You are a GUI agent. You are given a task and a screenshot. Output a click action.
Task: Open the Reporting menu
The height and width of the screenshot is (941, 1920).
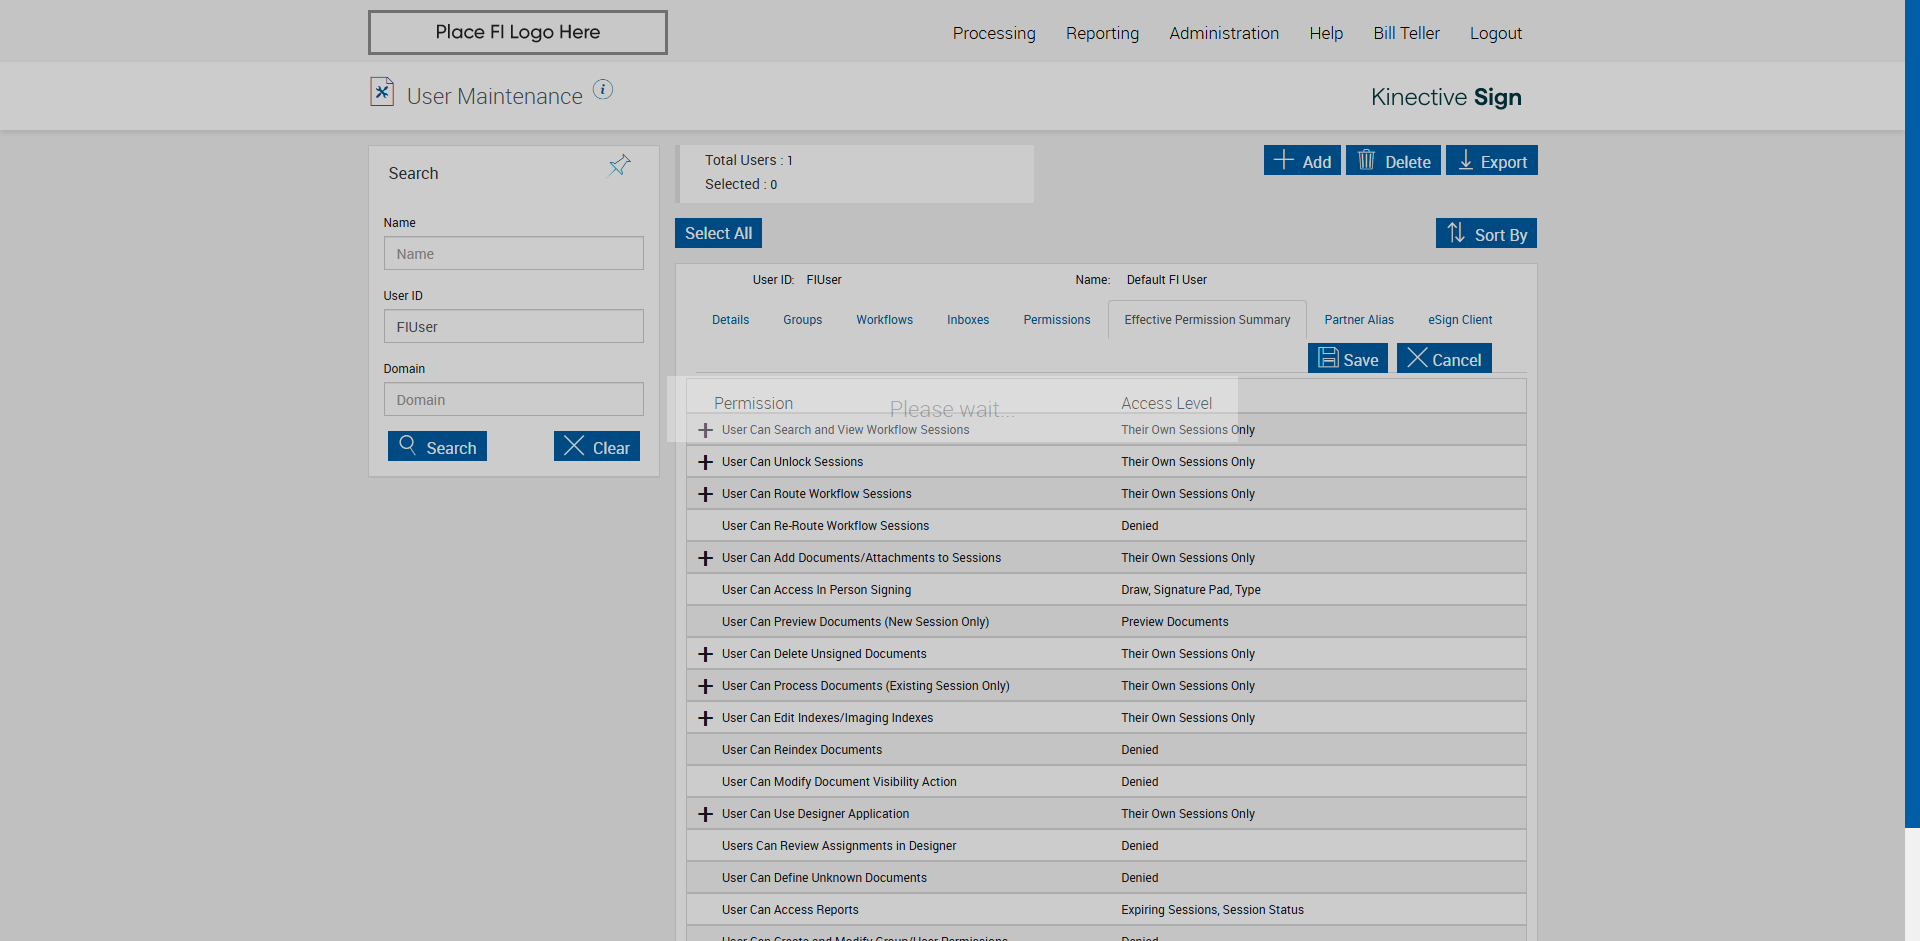pos(1102,33)
